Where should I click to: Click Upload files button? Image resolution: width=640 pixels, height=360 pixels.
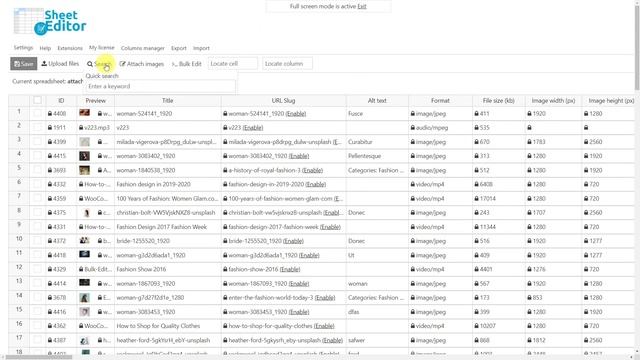point(60,64)
